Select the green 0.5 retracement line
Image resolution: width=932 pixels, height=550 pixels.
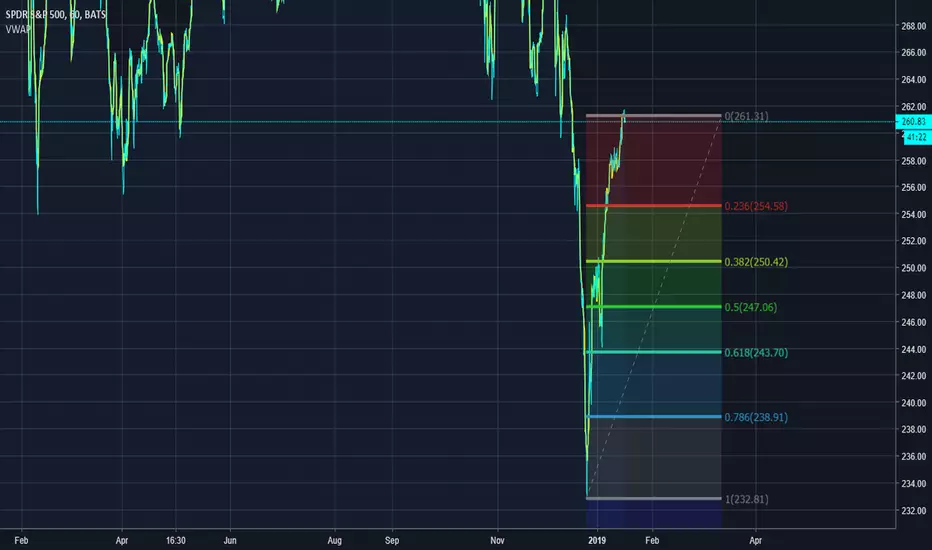(653, 307)
